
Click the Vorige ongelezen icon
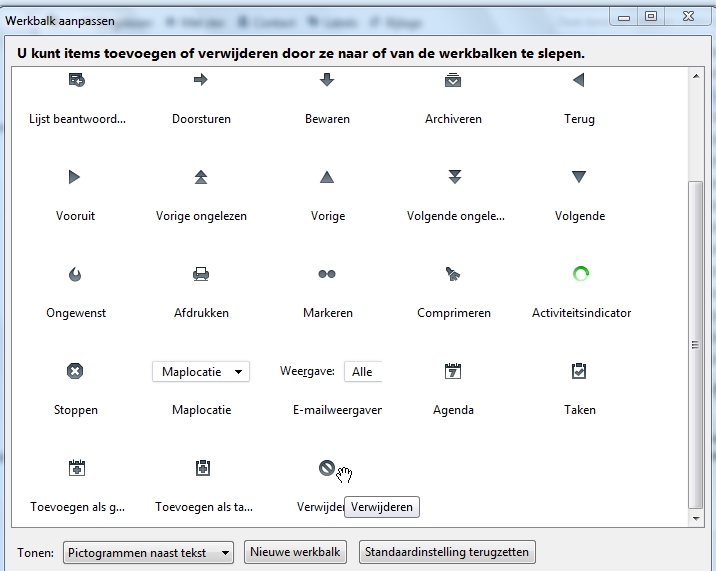point(201,177)
